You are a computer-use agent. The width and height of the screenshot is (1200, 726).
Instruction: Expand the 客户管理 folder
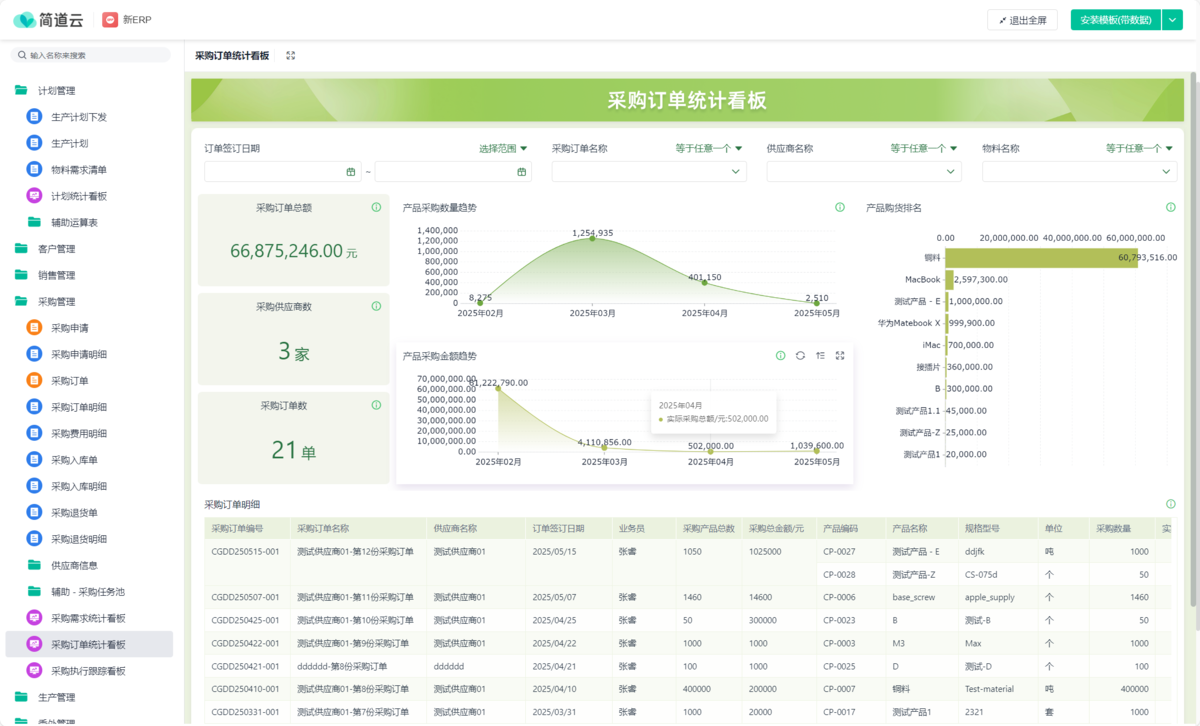tap(57, 249)
